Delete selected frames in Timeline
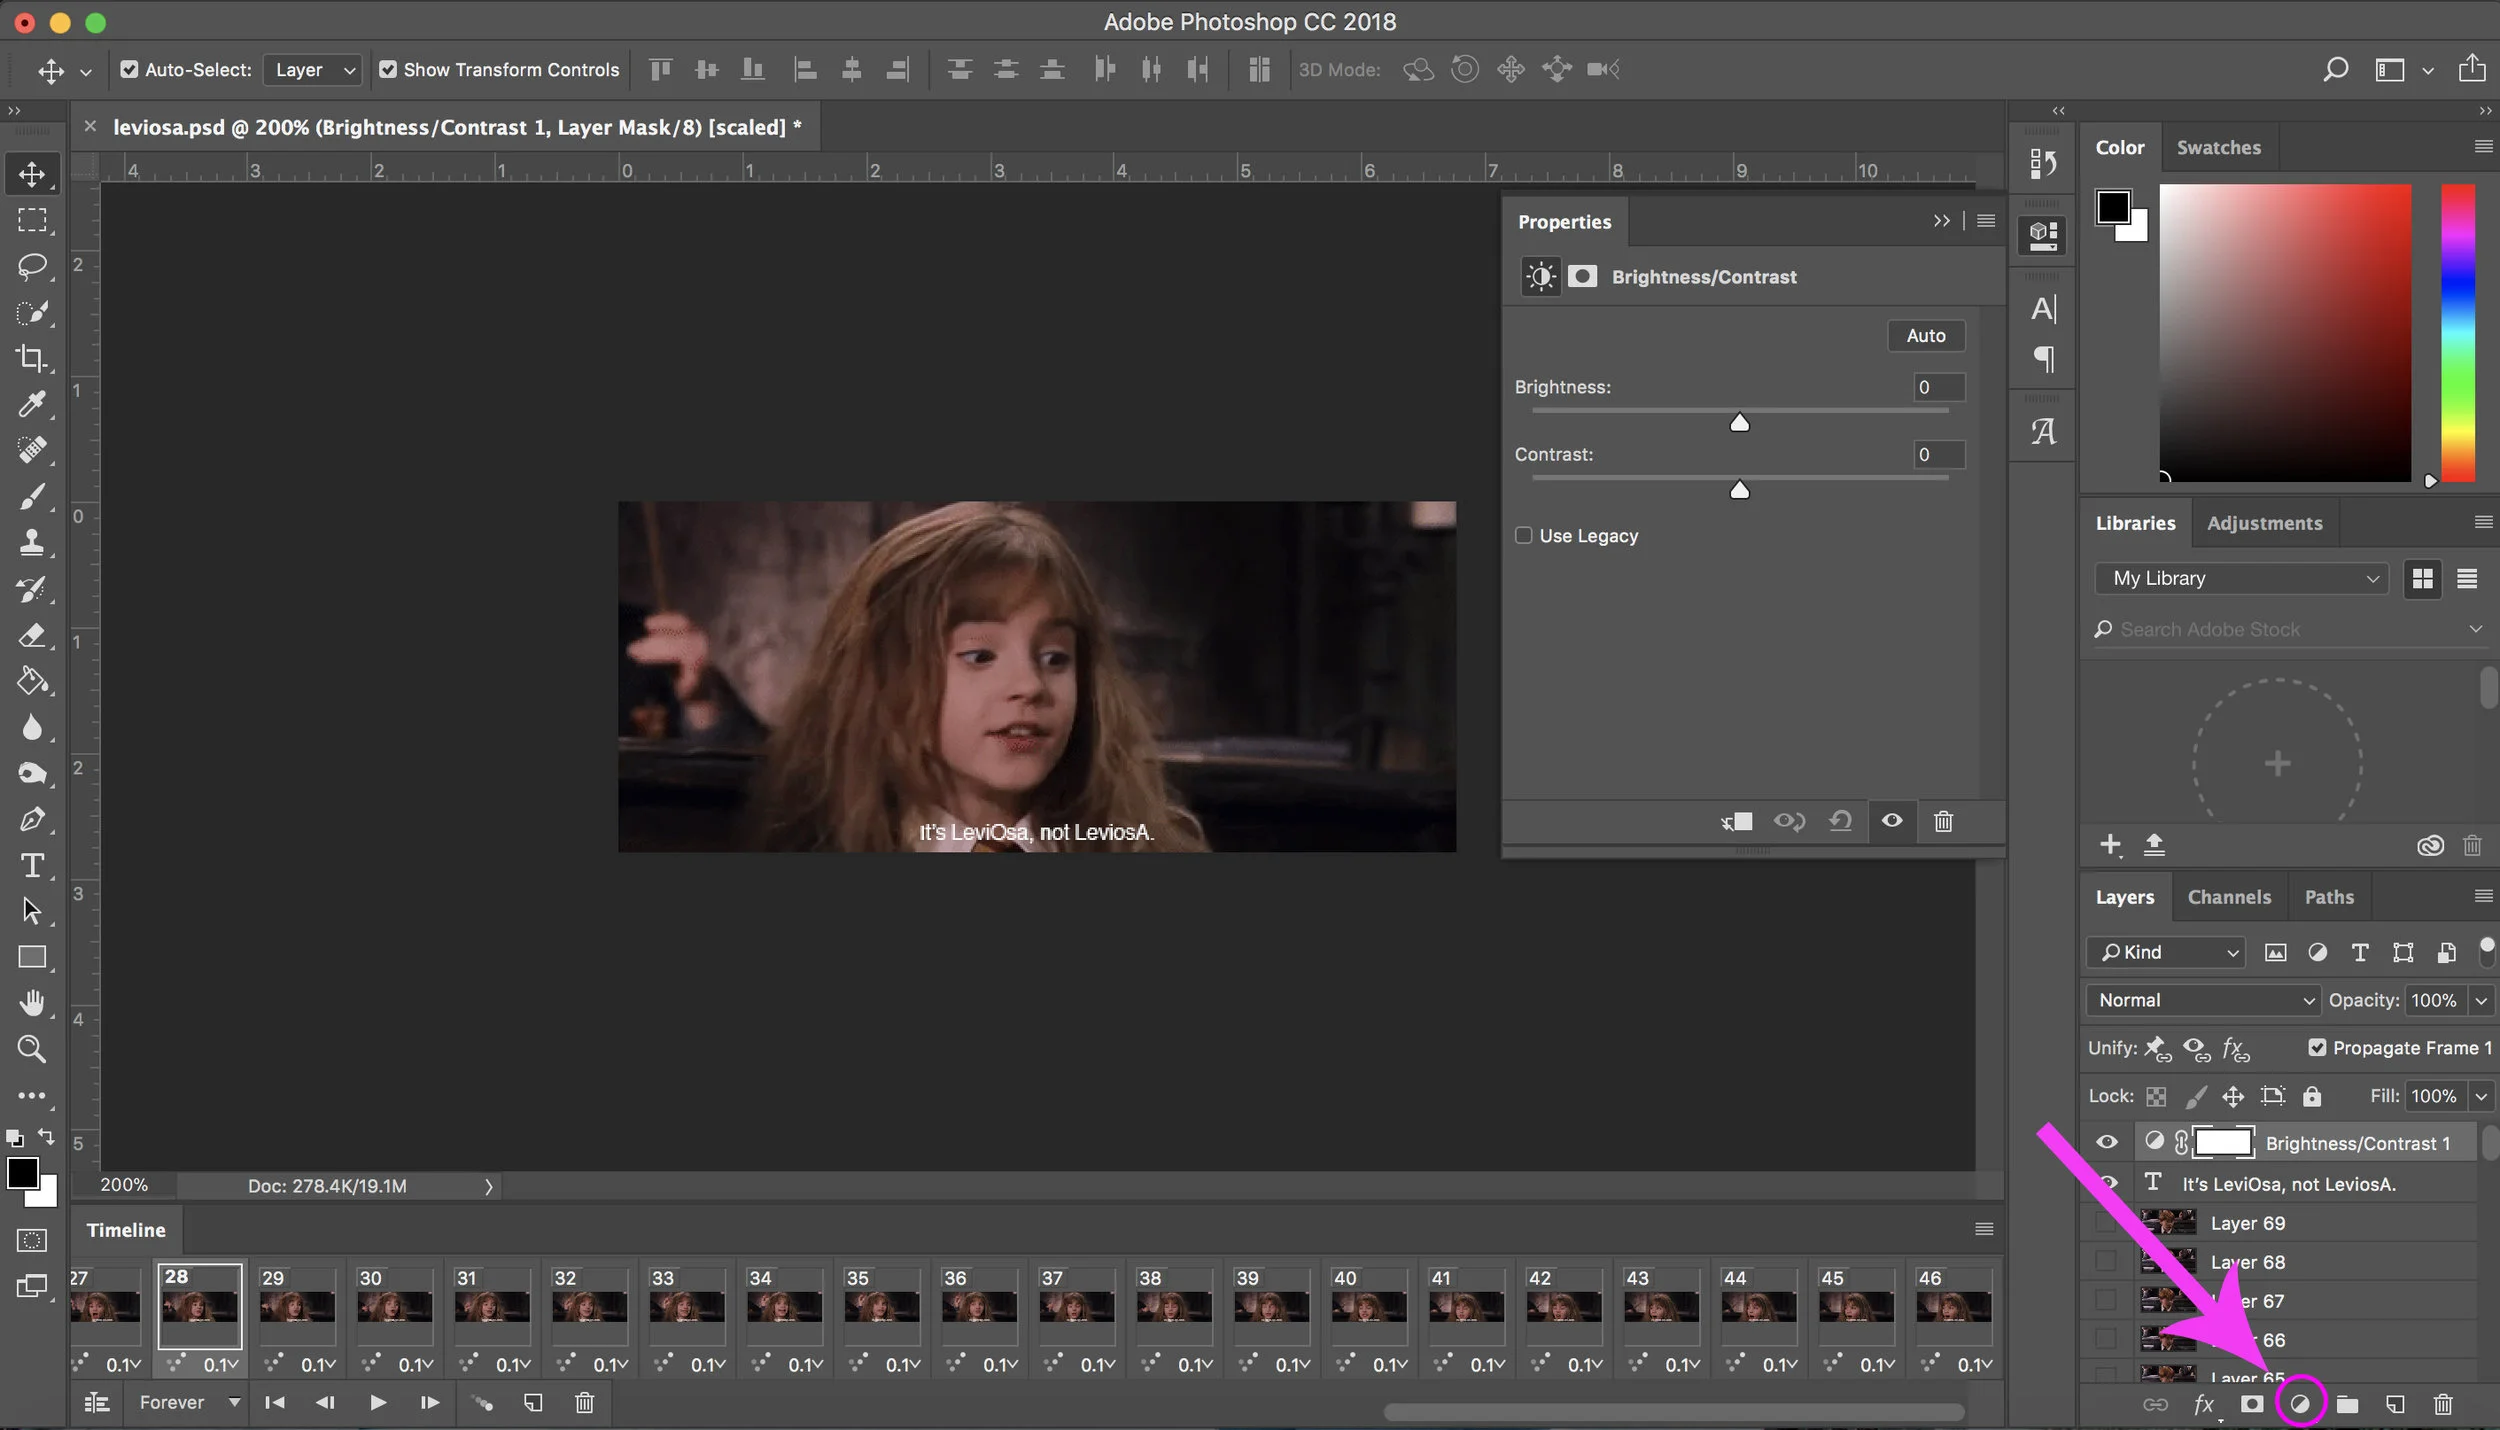 (x=584, y=1403)
